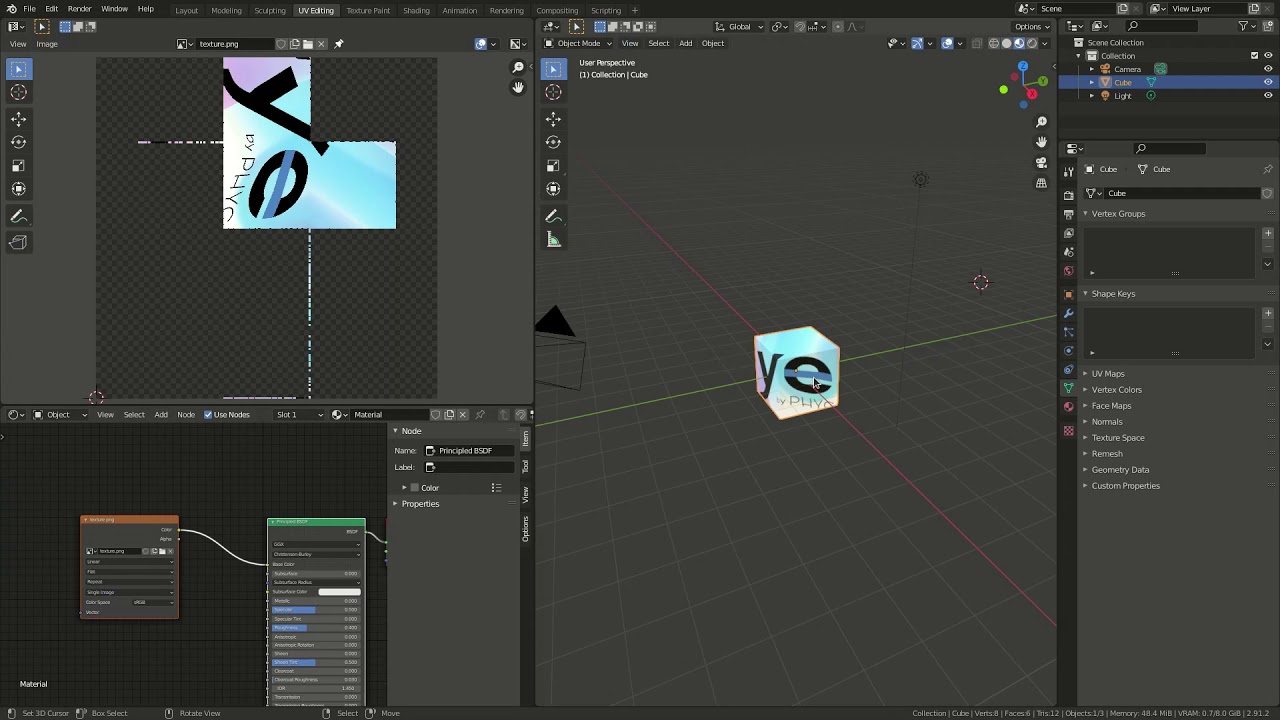Switch to the Modeling workspace tab
The width and height of the screenshot is (1280, 720).
(x=226, y=10)
